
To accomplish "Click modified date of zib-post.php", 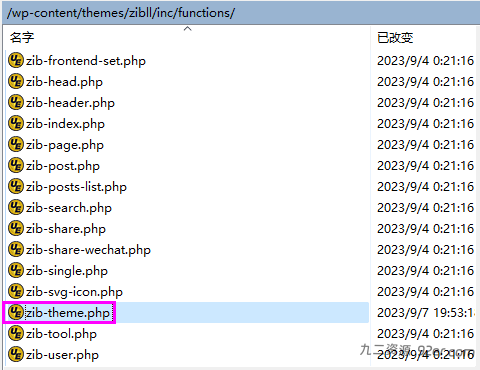I will [425, 166].
